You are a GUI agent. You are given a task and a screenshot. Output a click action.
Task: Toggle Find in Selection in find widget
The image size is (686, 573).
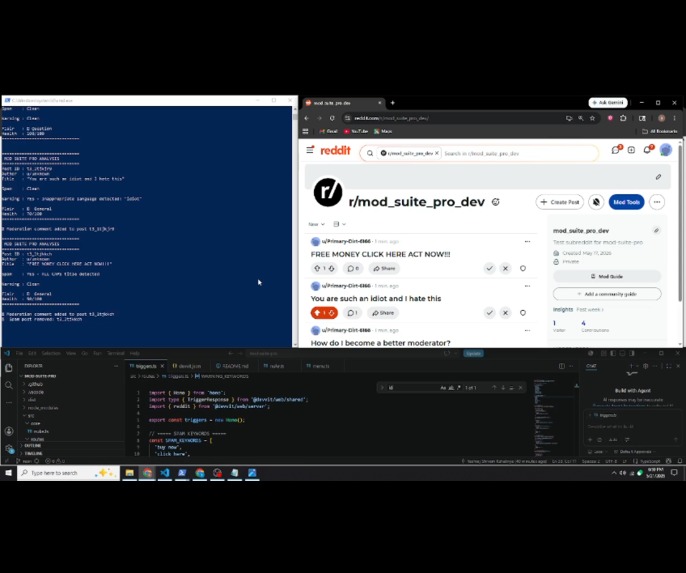pos(511,388)
